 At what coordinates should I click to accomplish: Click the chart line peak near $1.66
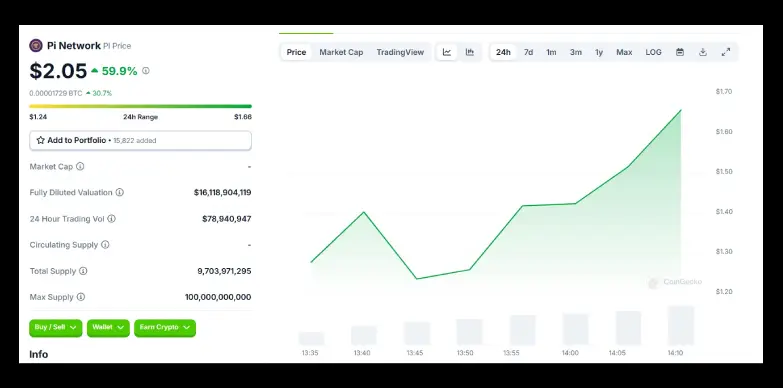(x=681, y=110)
